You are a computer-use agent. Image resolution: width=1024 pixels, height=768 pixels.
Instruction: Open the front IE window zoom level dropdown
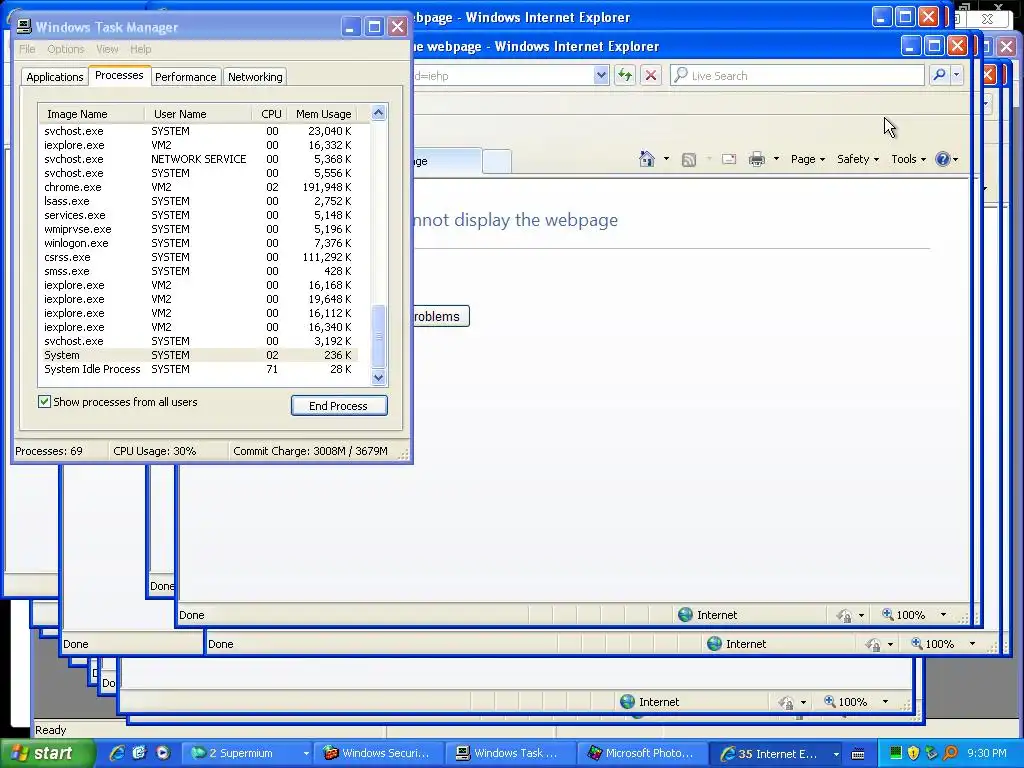943,615
